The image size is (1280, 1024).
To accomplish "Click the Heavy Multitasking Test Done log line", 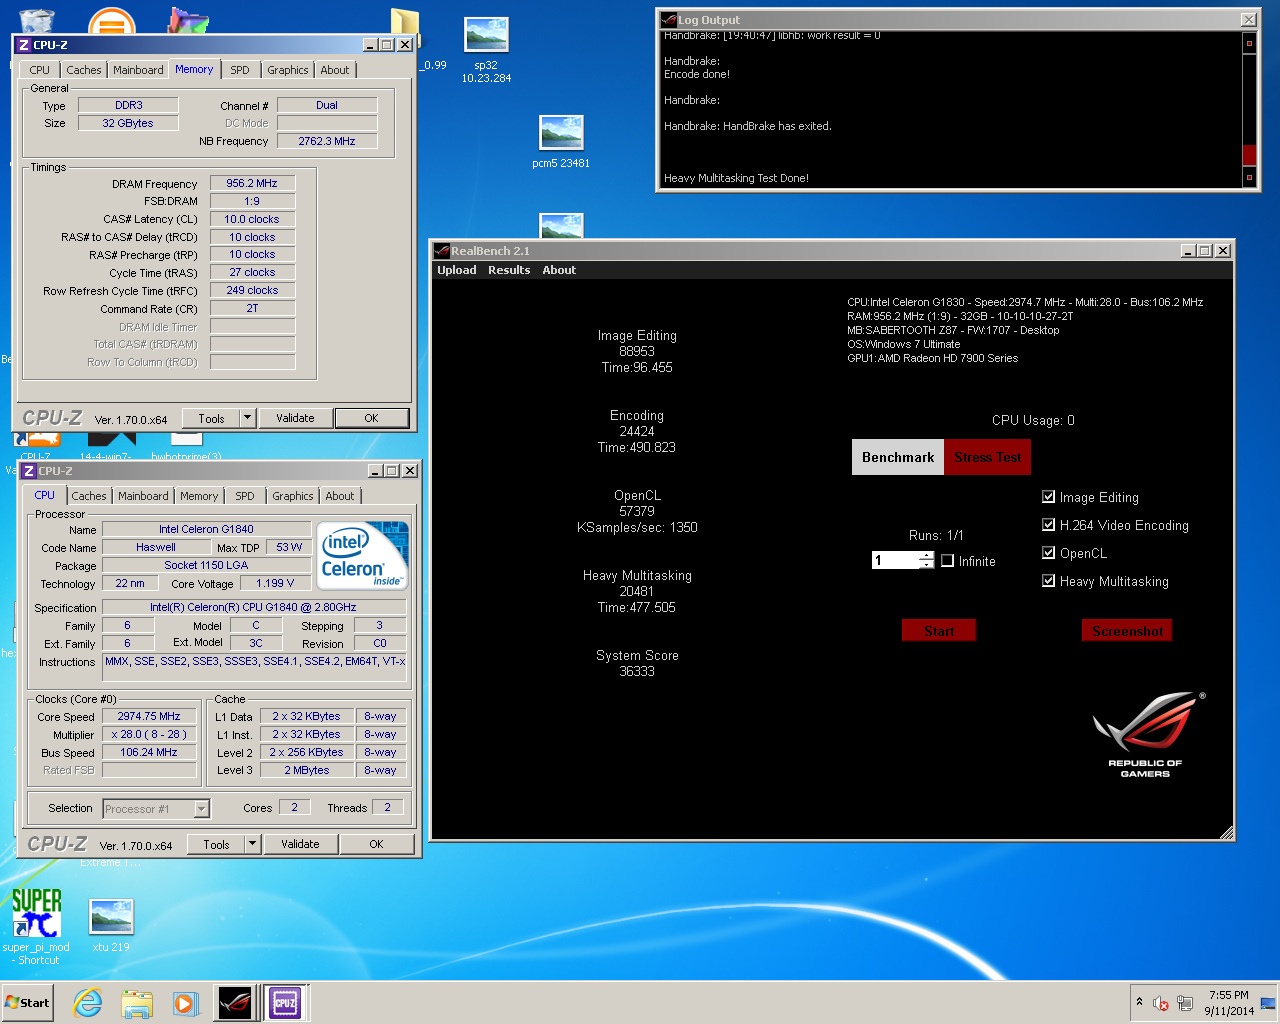I will click(737, 178).
